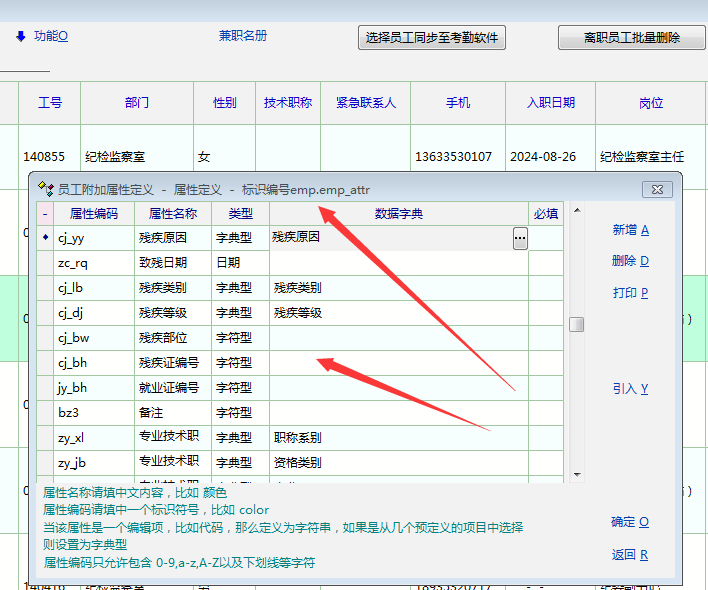Screen dimensions: 708x590
Task: Toggle 必填 cell for cj_lb row
Action: 545,288
